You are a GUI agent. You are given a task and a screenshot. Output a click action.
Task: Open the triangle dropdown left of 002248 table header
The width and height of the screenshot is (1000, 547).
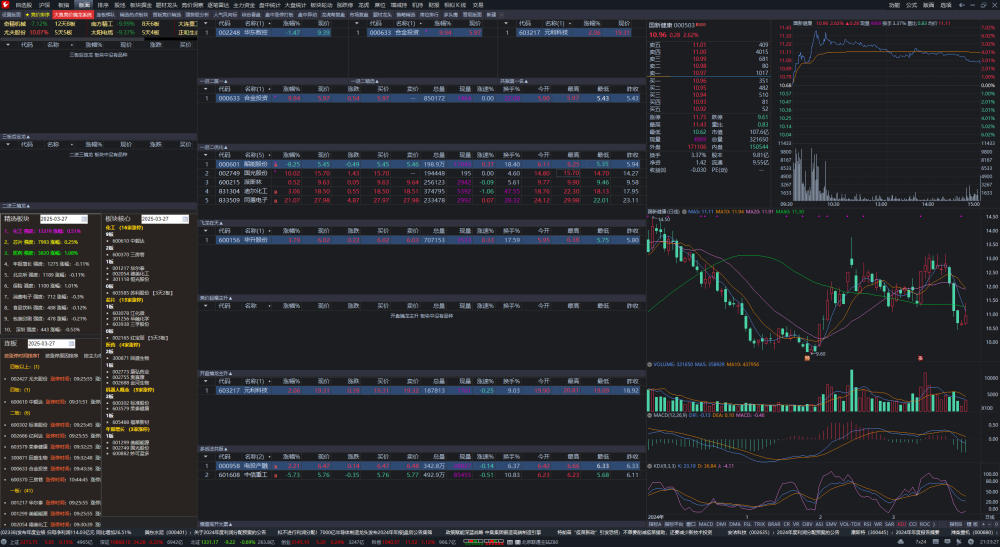(x=207, y=23)
